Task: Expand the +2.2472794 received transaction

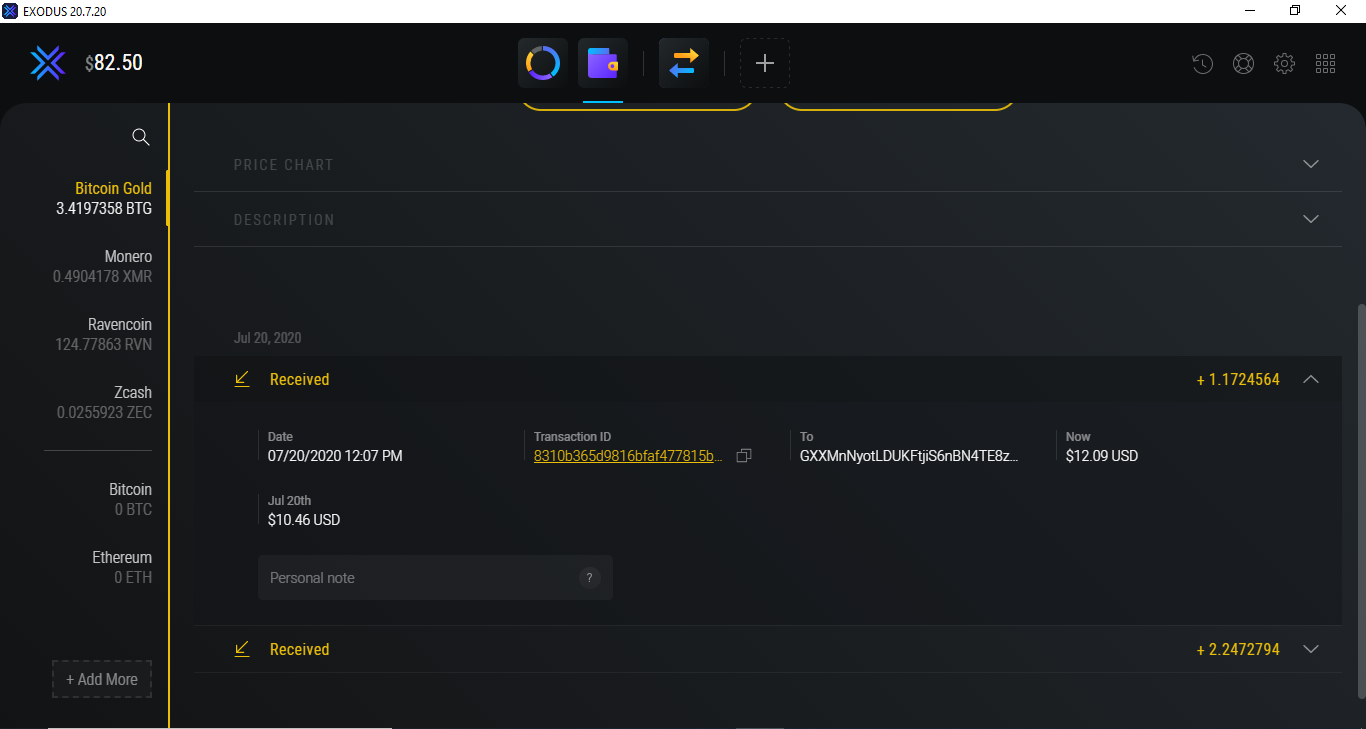Action: pyautogui.click(x=1311, y=649)
